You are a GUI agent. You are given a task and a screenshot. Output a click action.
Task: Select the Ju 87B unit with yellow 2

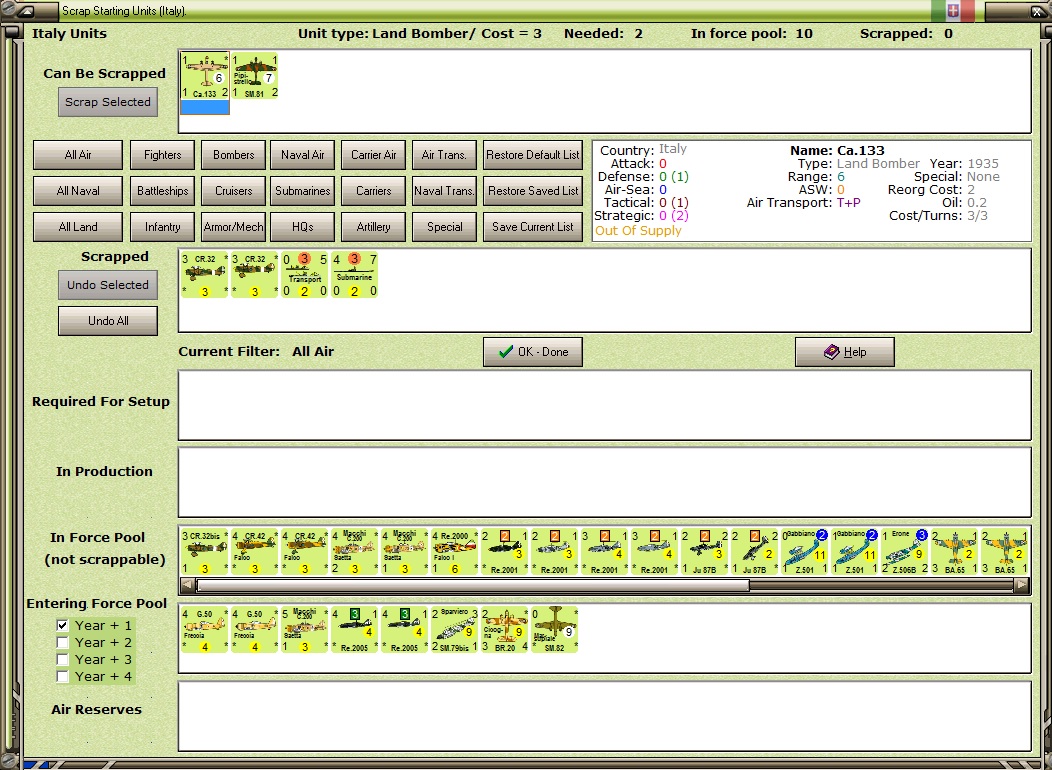[x=755, y=552]
